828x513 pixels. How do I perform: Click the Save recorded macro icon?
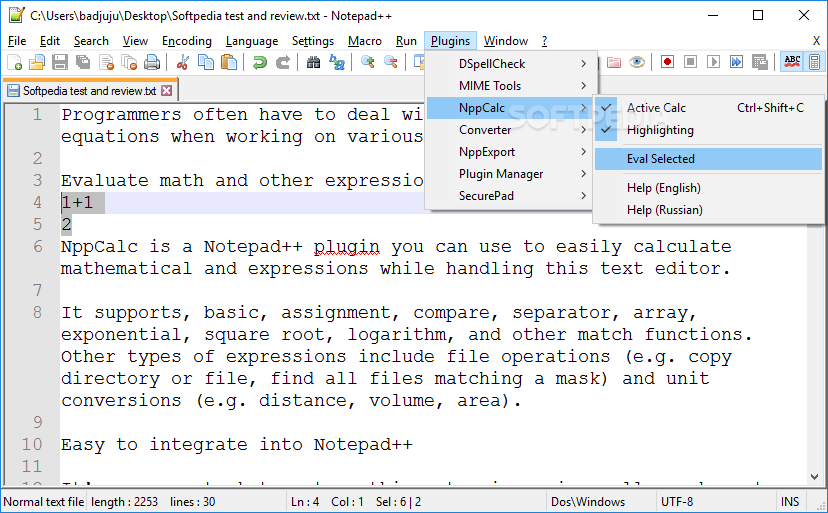coord(759,62)
